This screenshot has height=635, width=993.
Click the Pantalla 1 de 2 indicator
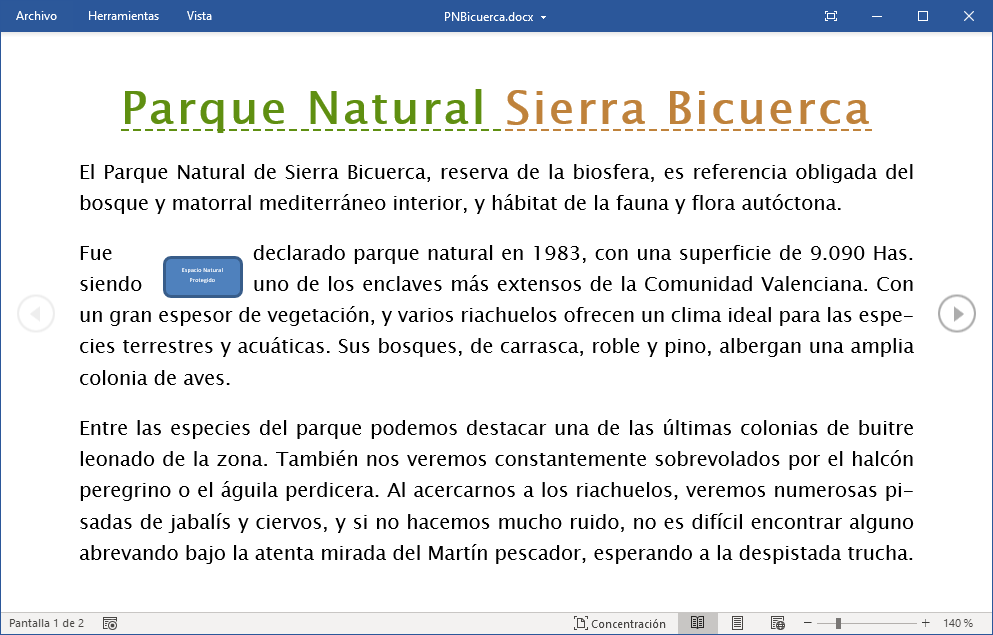tap(47, 623)
